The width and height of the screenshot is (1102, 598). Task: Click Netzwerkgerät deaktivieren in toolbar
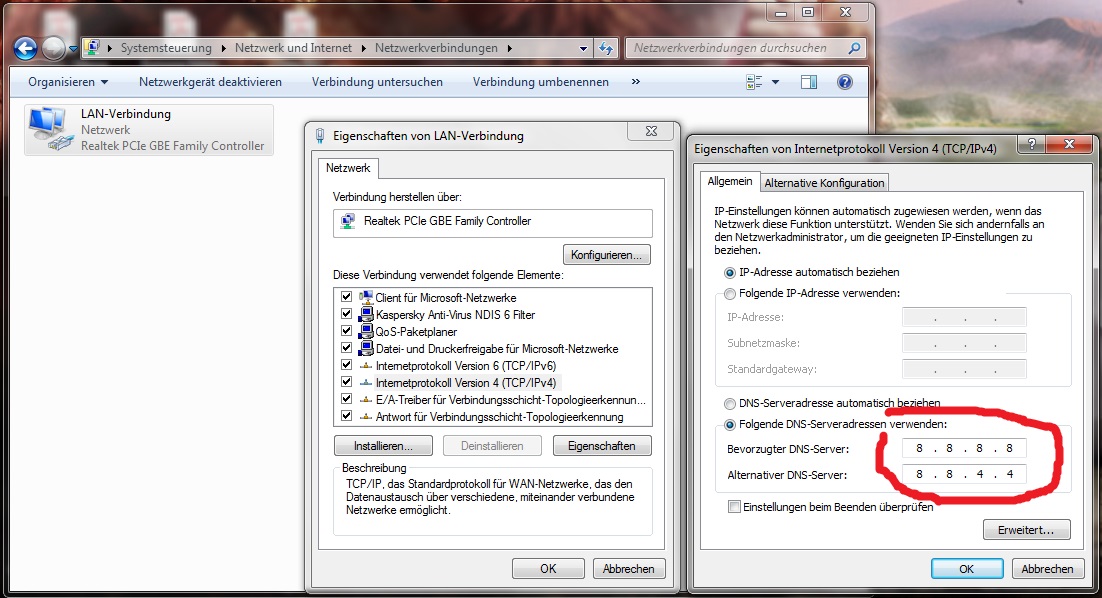pos(210,82)
